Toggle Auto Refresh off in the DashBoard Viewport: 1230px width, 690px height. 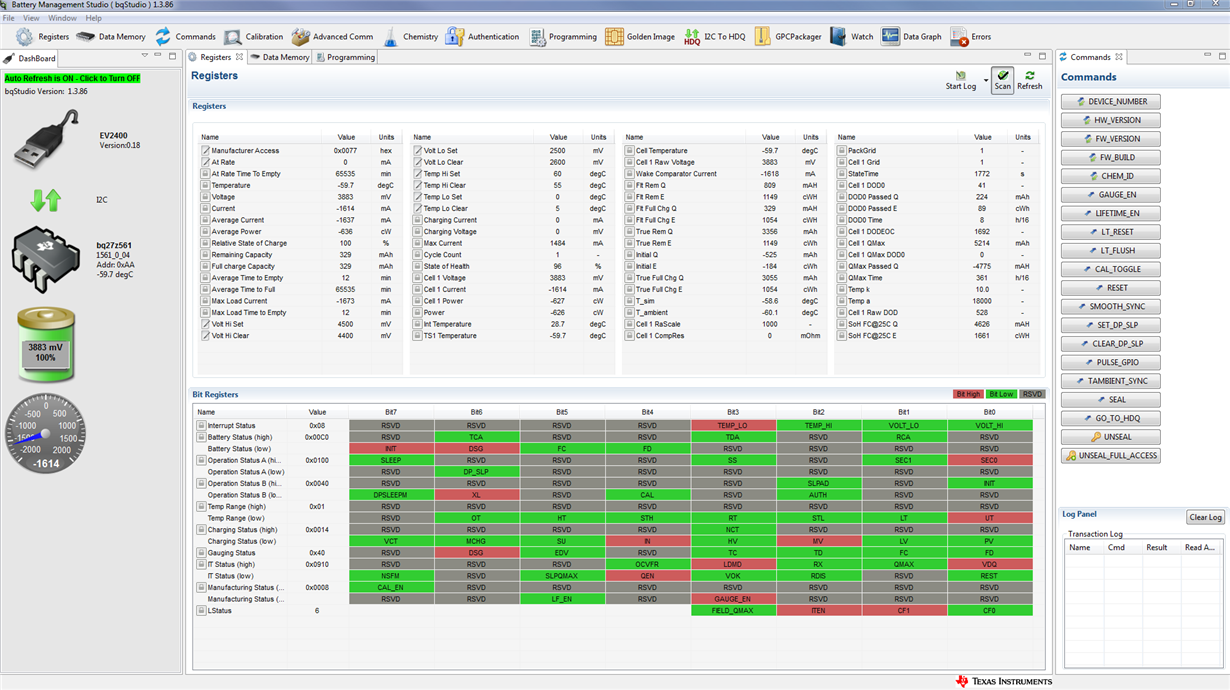[x=73, y=78]
